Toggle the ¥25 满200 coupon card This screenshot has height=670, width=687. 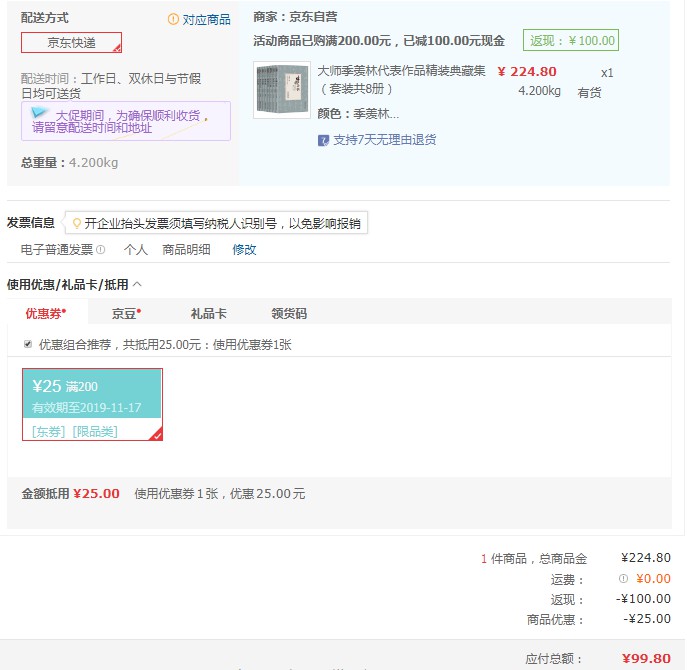pos(92,404)
